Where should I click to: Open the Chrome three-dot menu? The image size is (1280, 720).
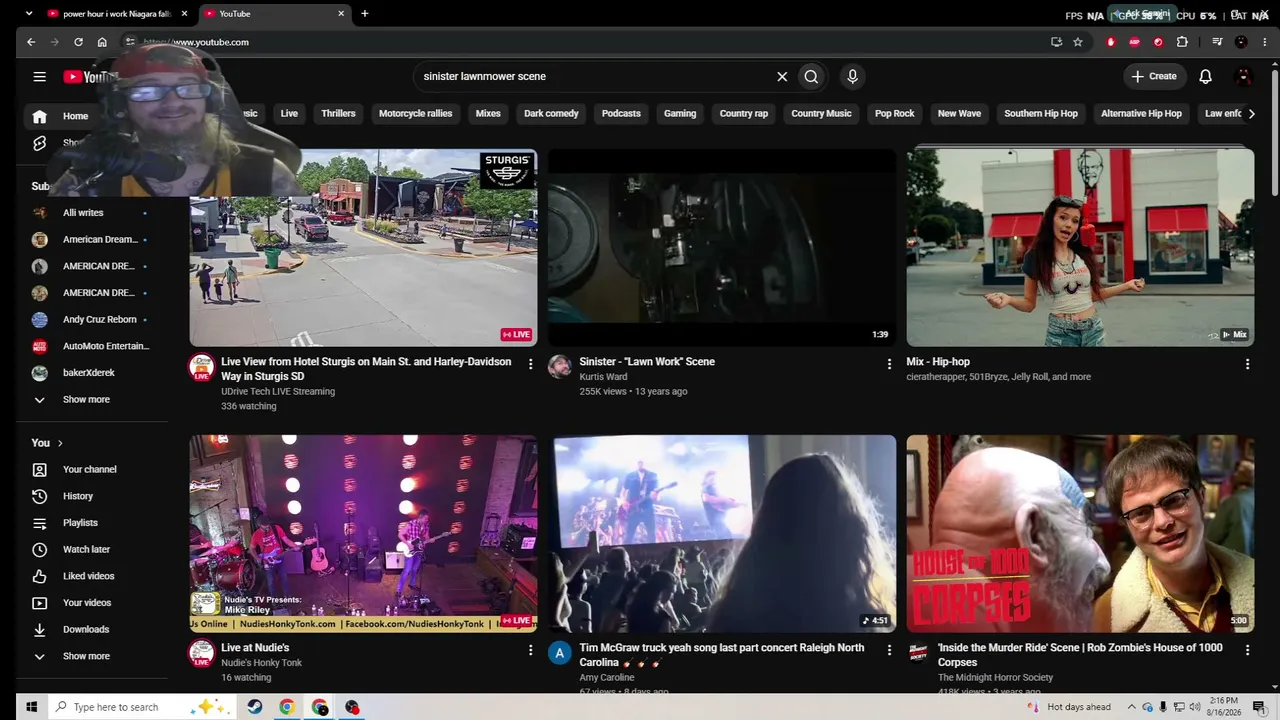(x=1265, y=42)
